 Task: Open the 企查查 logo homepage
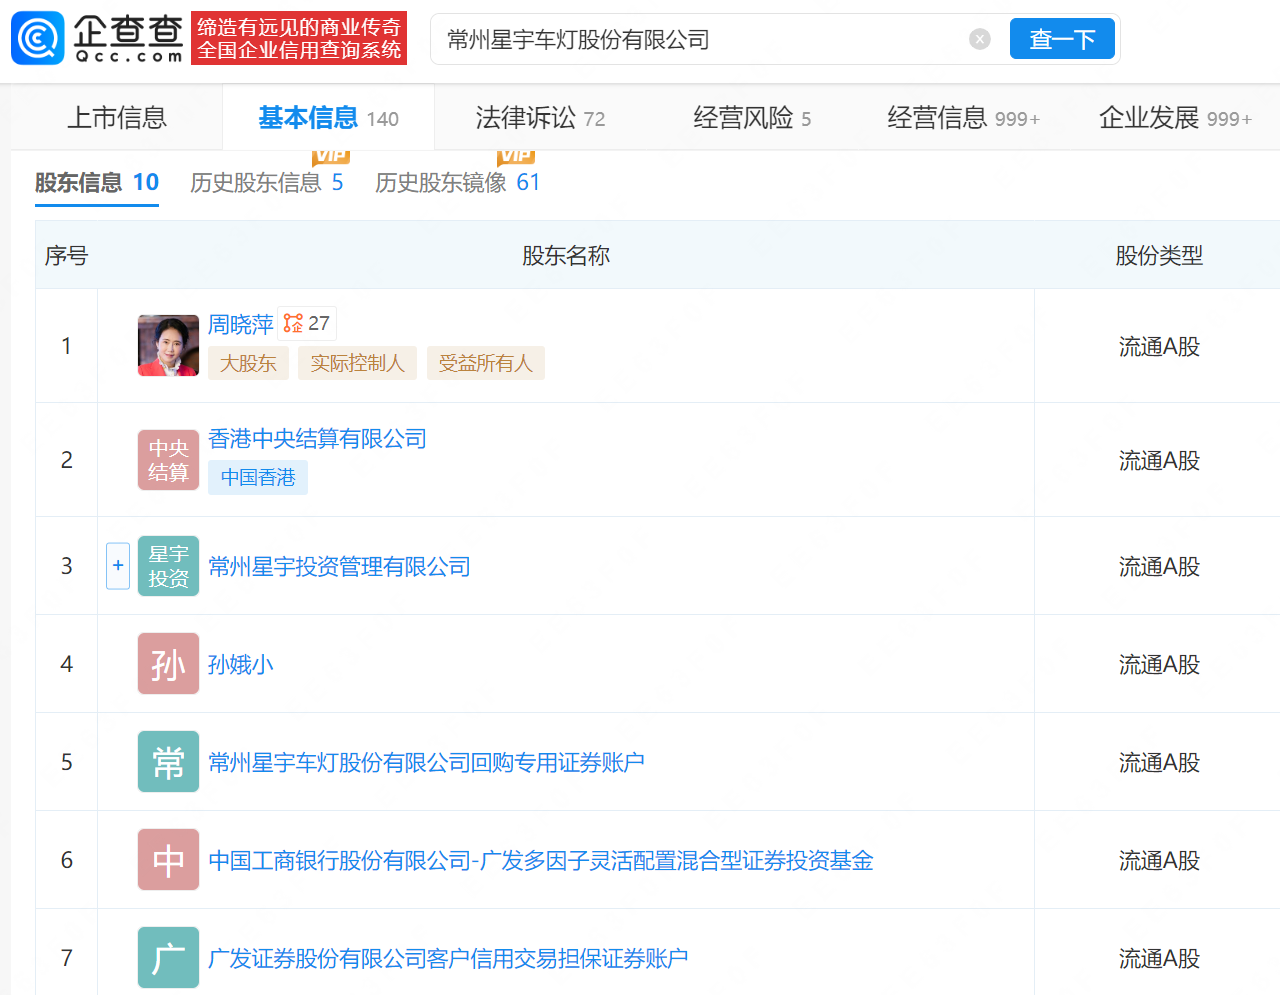[x=97, y=39]
